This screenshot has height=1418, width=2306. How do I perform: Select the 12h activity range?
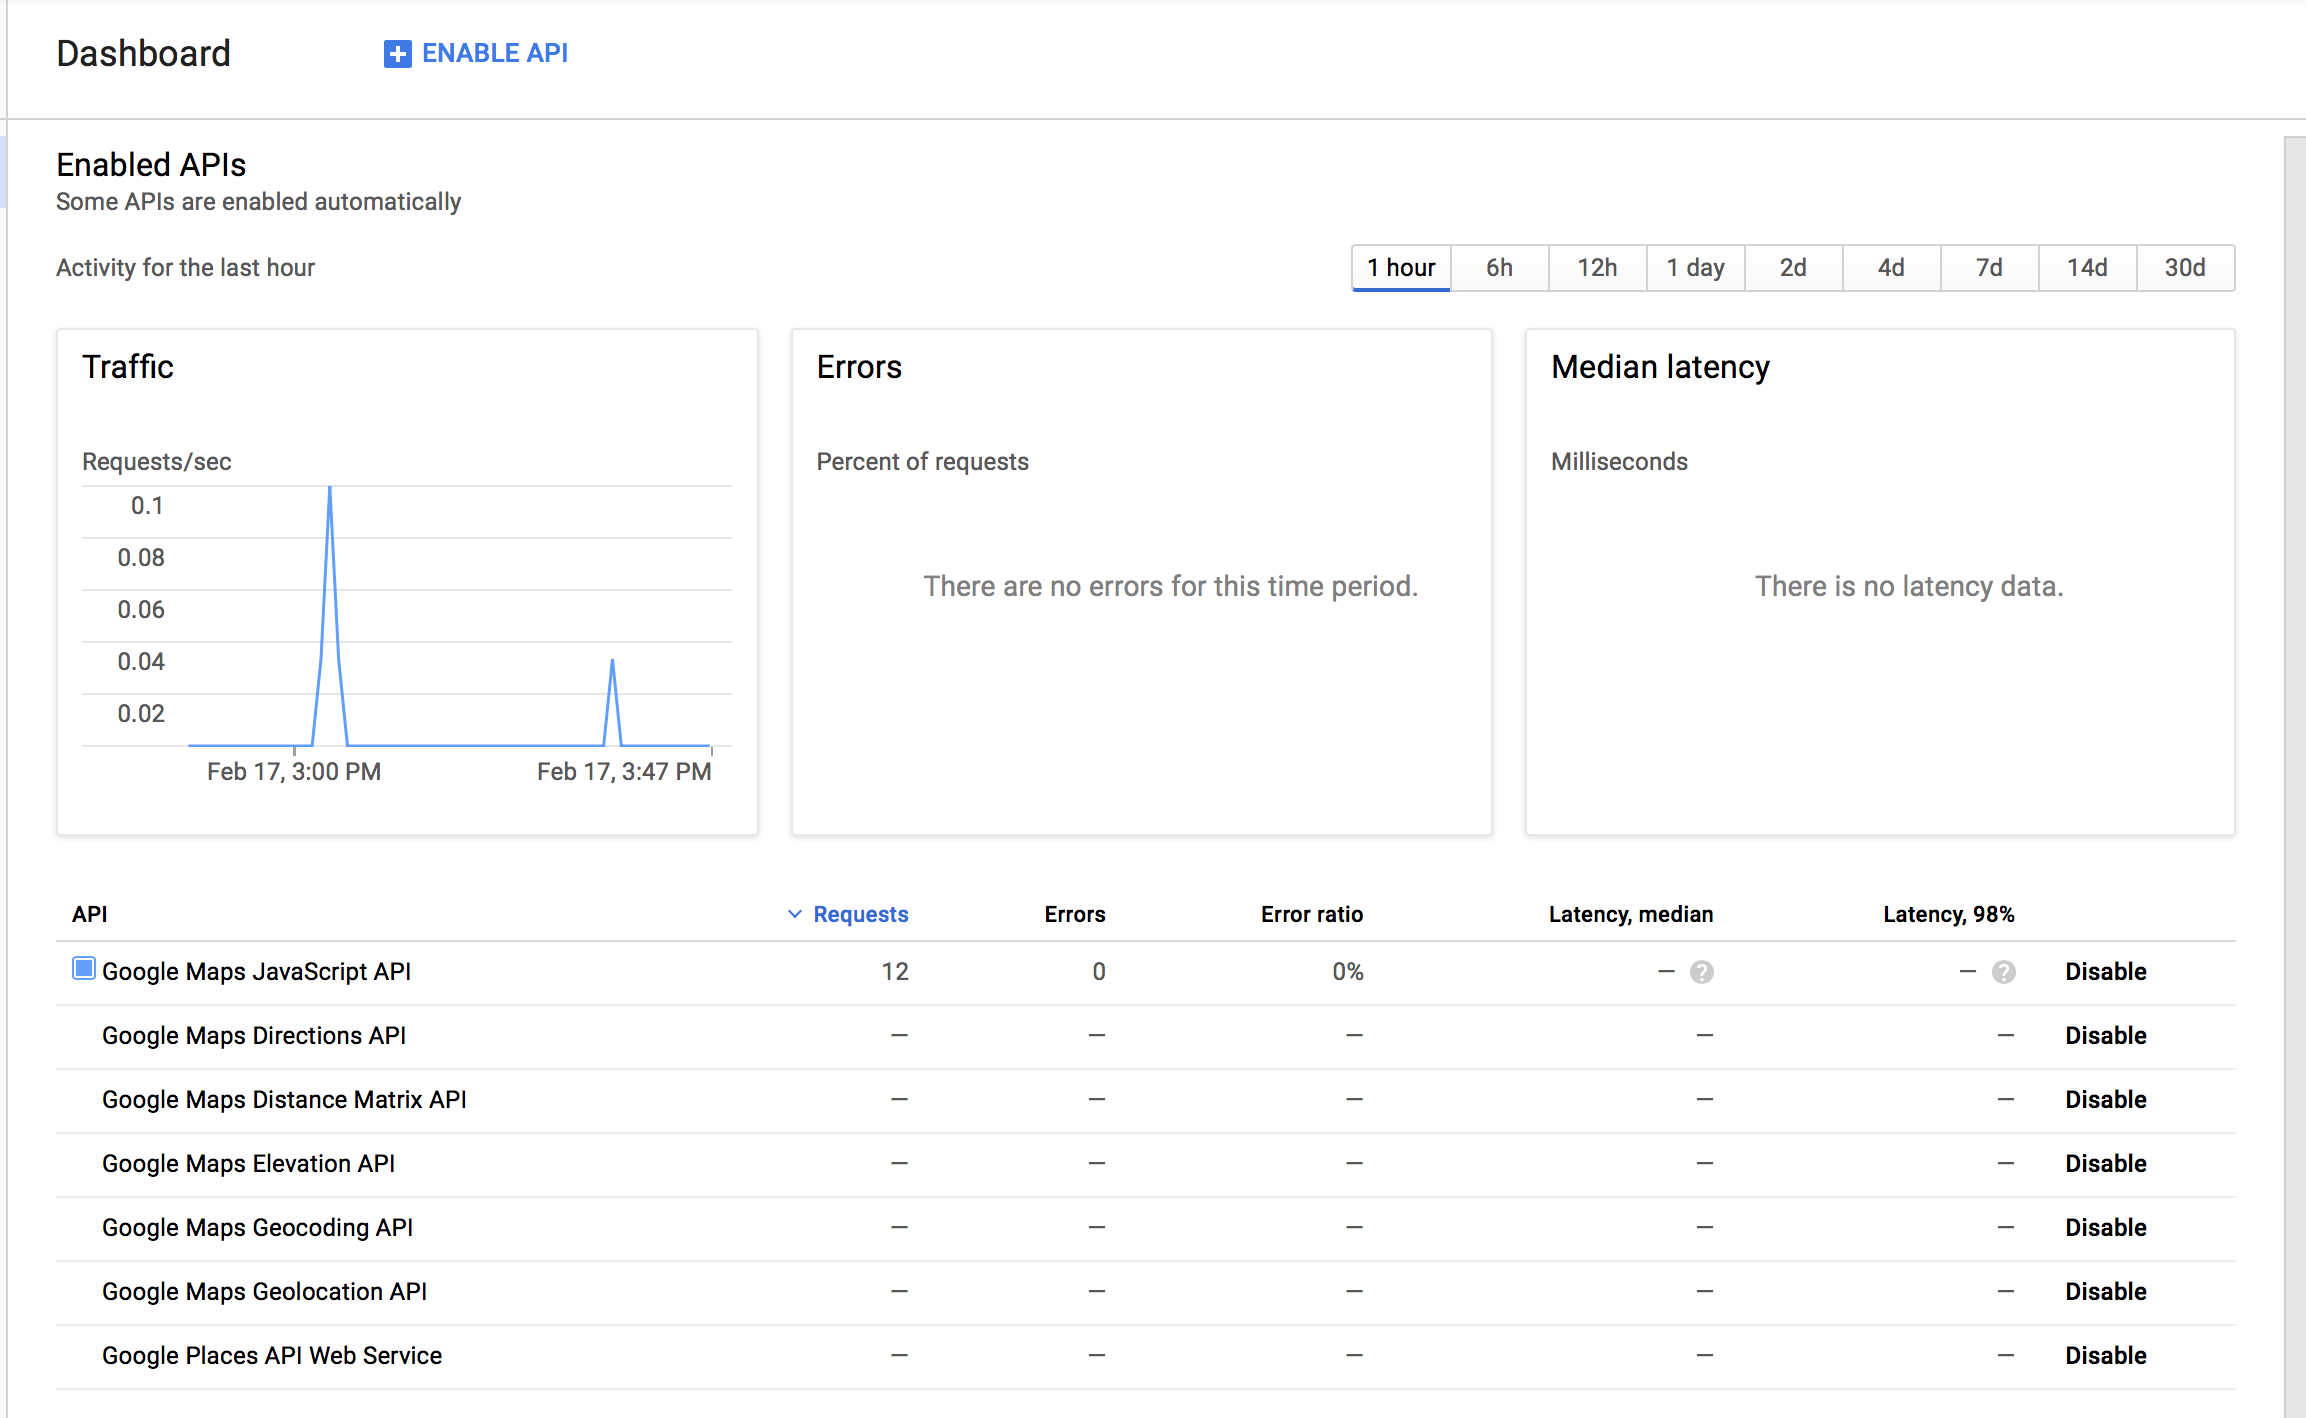click(1596, 268)
